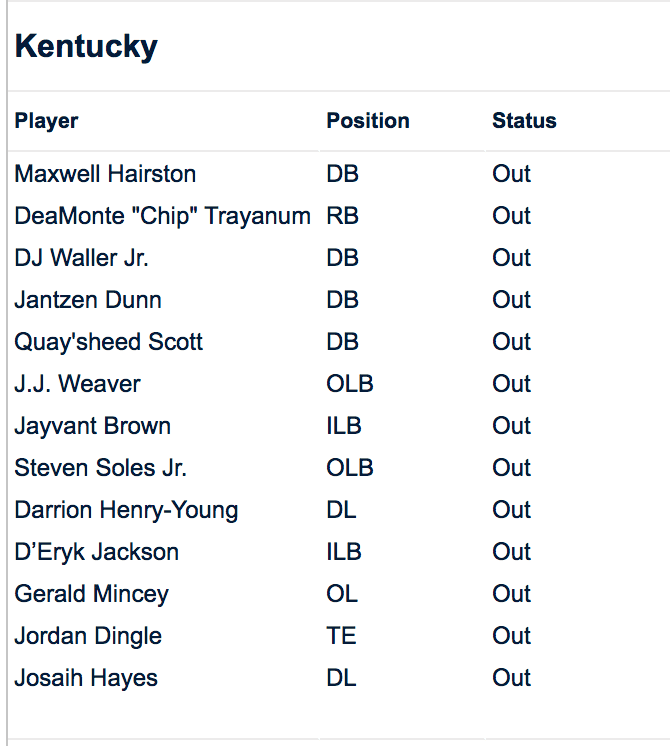
Task: Click Steven Soles Jr.'s name
Action: click(100, 468)
